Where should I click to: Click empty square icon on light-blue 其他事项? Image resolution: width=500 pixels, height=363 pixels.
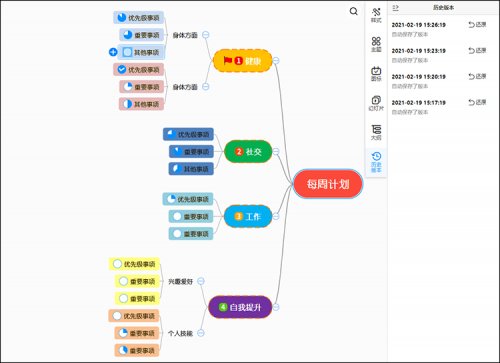pos(128,52)
